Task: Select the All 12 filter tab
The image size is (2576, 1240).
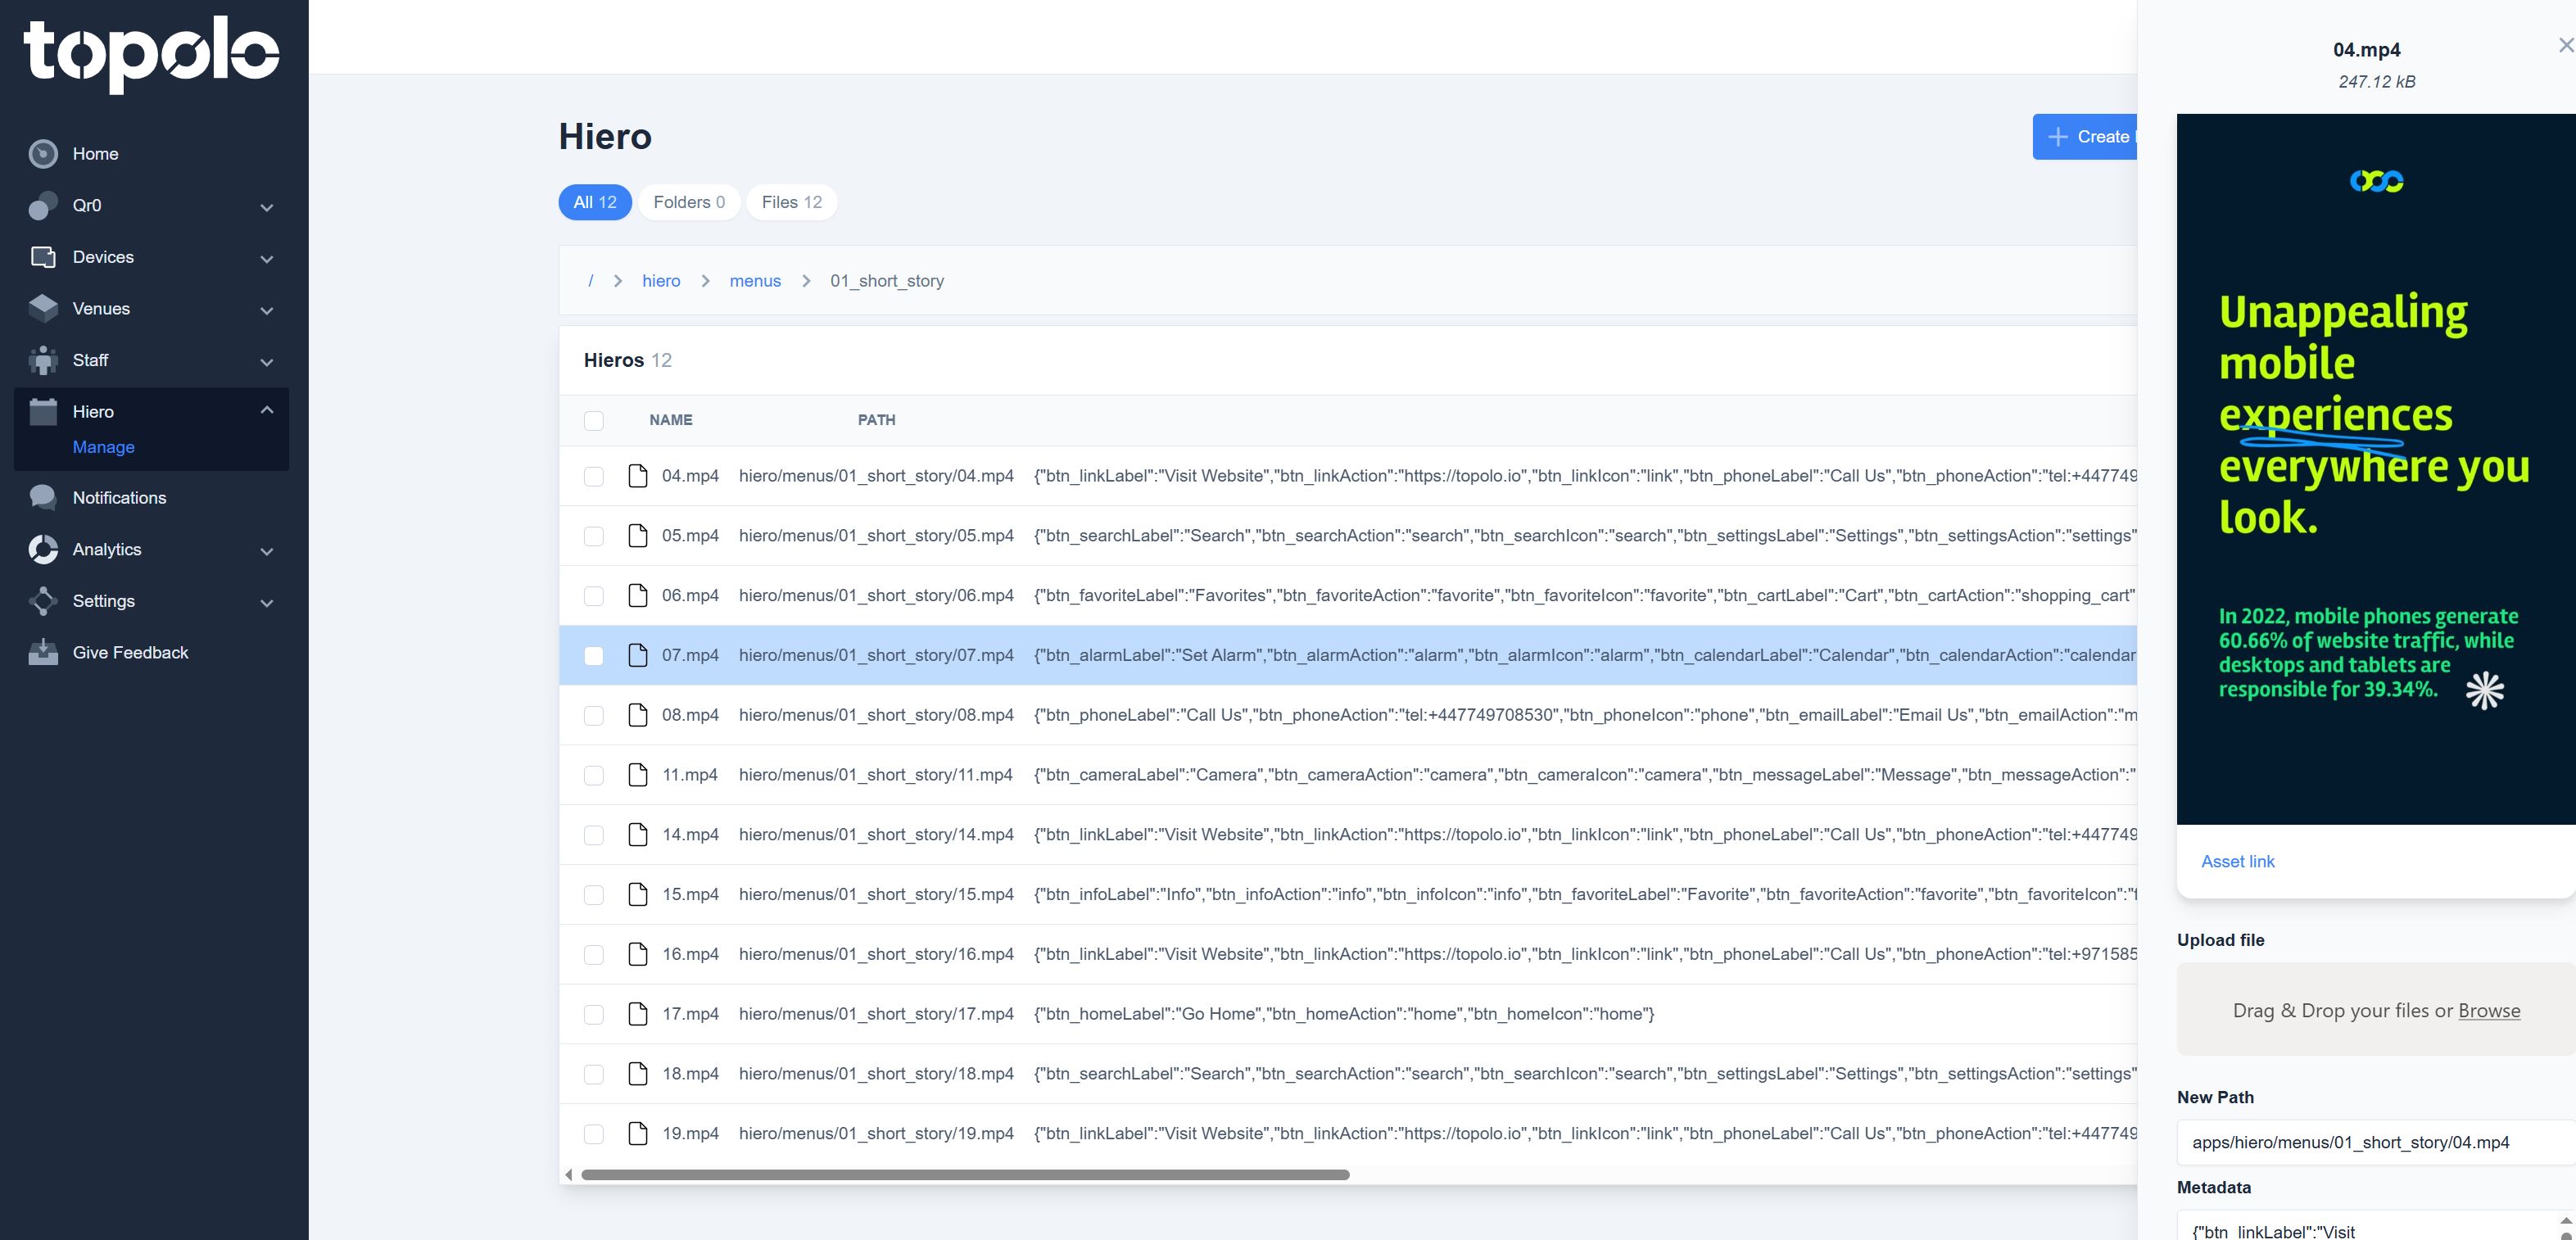Action: tap(595, 202)
